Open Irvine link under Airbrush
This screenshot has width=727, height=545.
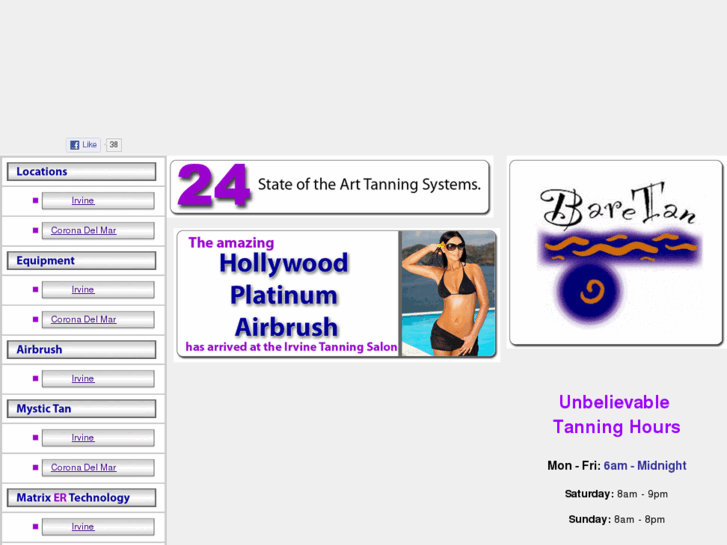pyautogui.click(x=83, y=378)
